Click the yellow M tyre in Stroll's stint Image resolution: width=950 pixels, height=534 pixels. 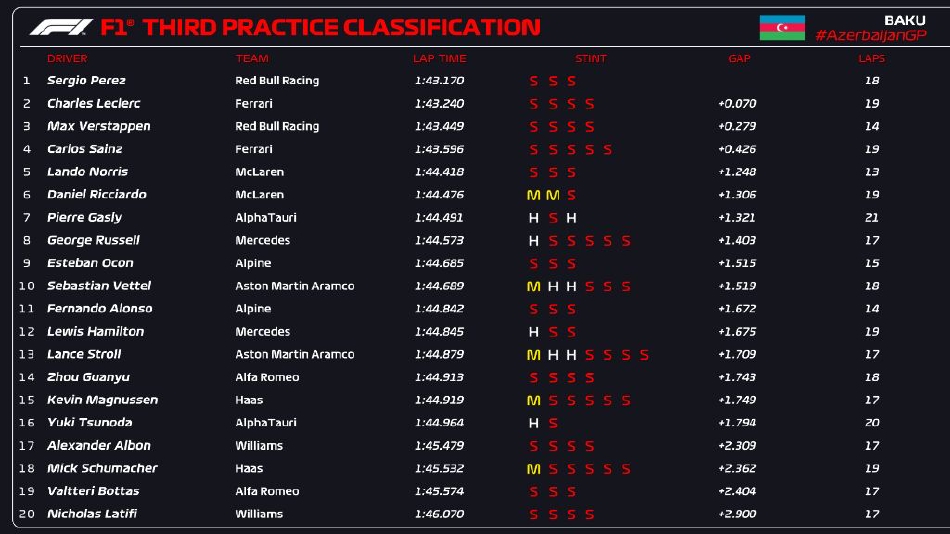[533, 355]
